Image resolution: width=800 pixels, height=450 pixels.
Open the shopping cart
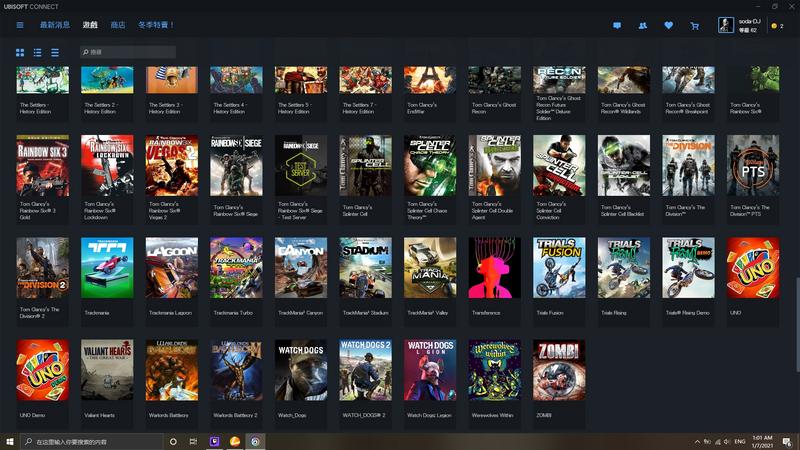coord(694,26)
